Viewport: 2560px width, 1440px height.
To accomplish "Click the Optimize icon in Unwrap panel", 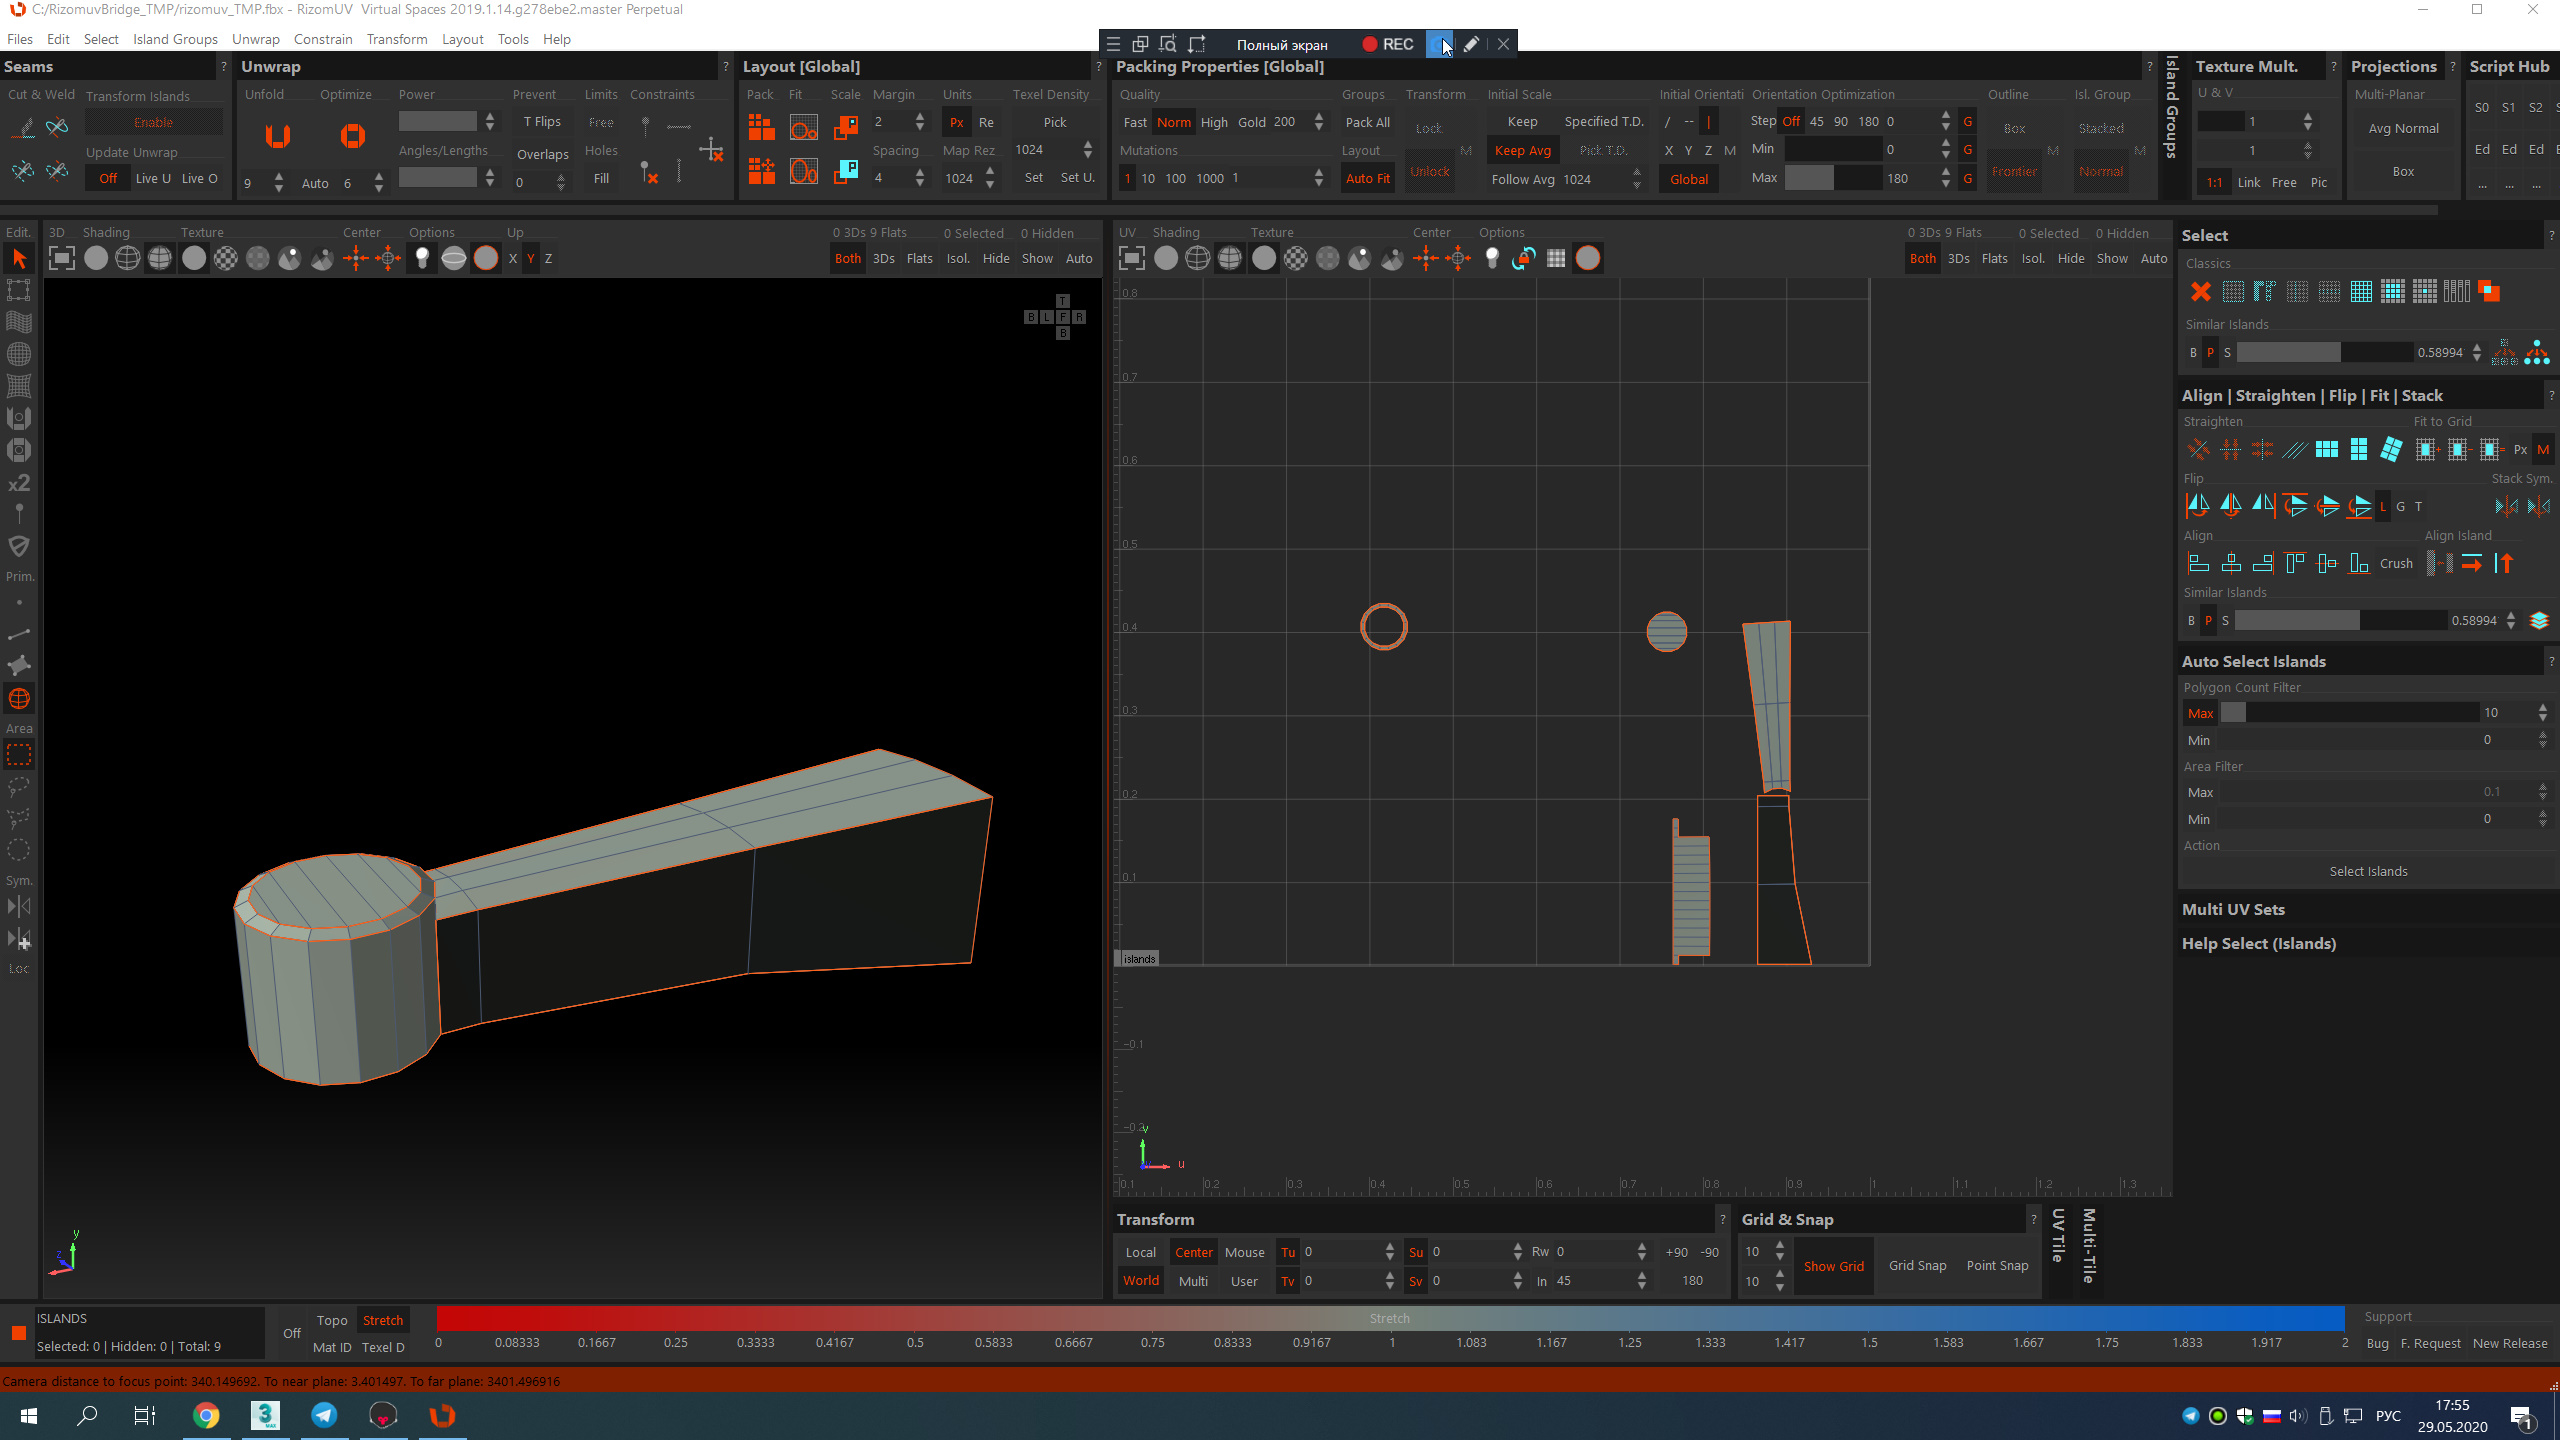I will click(352, 136).
